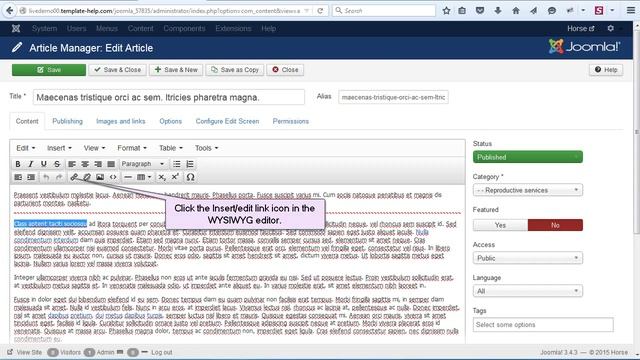Screen dimensions: 640x360
Task: Set Featured to No
Action: (x=555, y=225)
